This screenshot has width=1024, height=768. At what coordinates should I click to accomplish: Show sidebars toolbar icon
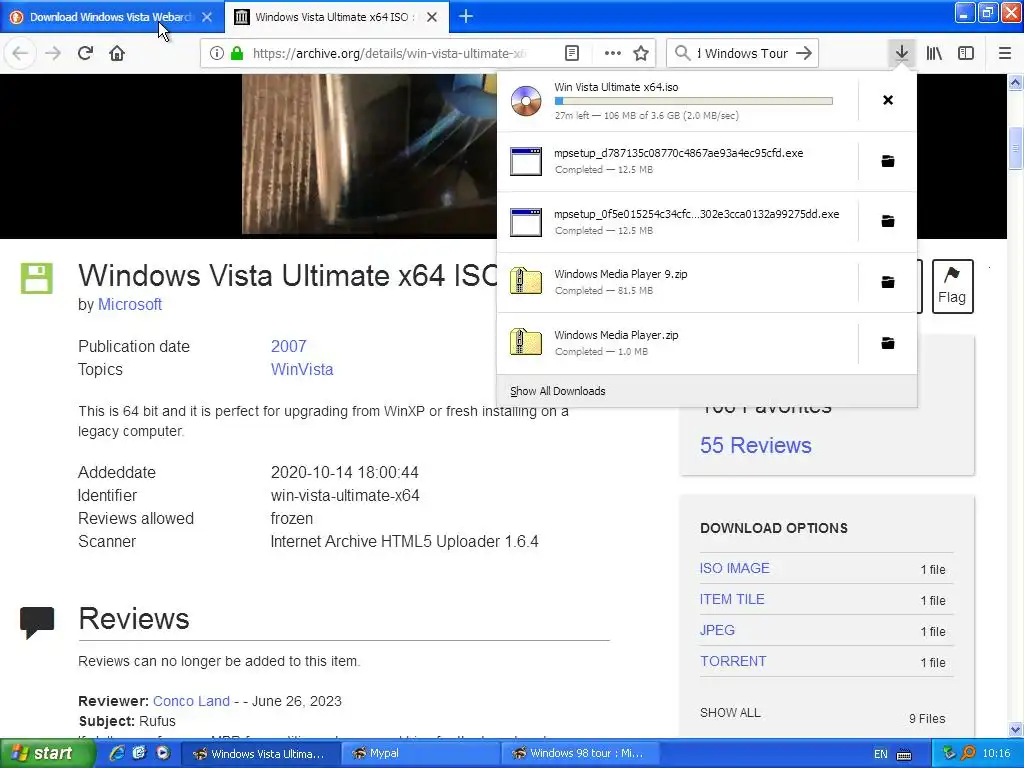(x=966, y=54)
